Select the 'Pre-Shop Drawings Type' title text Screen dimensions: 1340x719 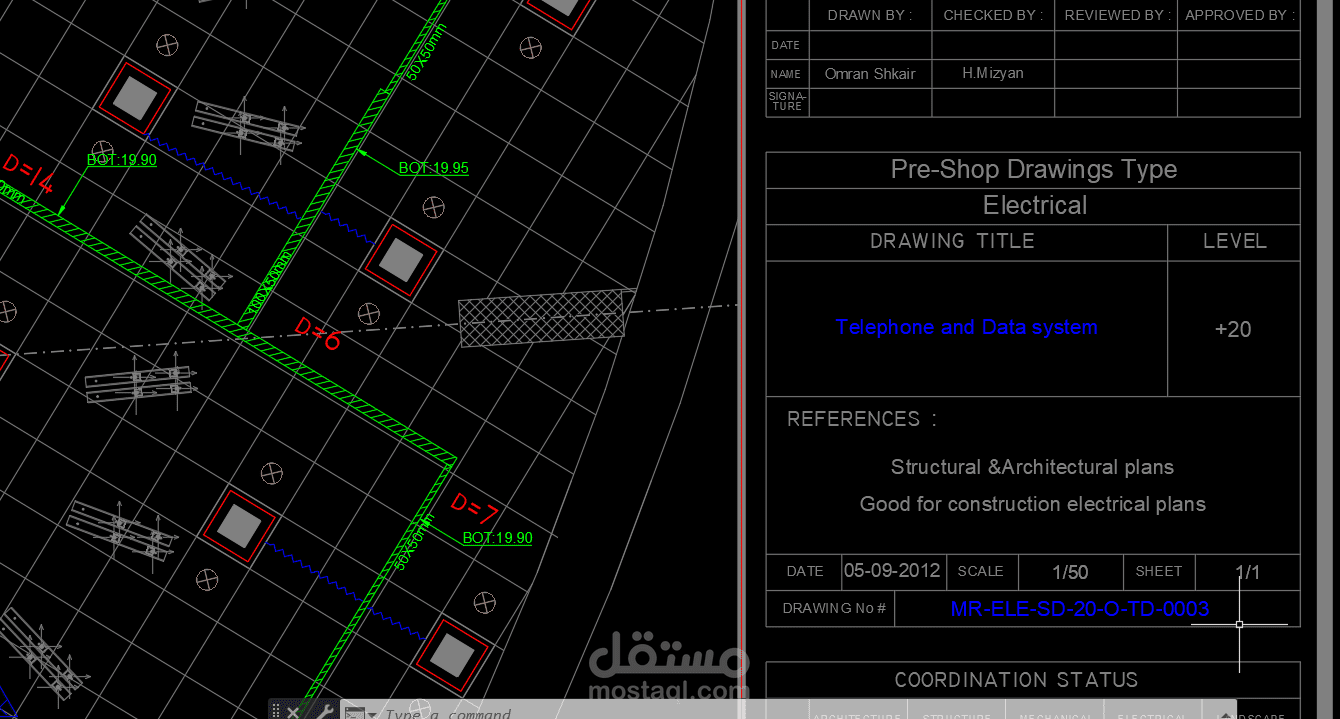(1033, 169)
